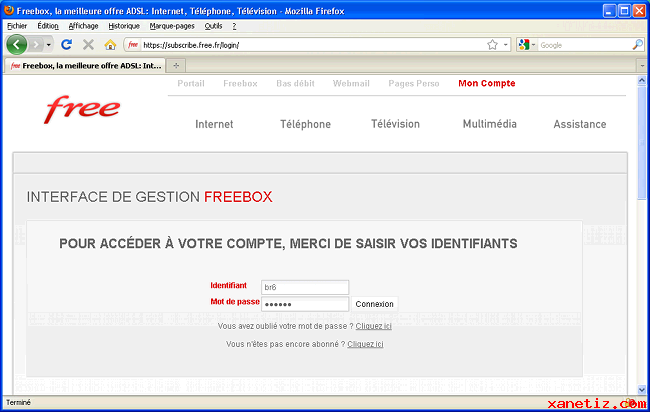Click not yet subscriber Cliquez ici link
The height and width of the screenshot is (412, 650).
(365, 344)
